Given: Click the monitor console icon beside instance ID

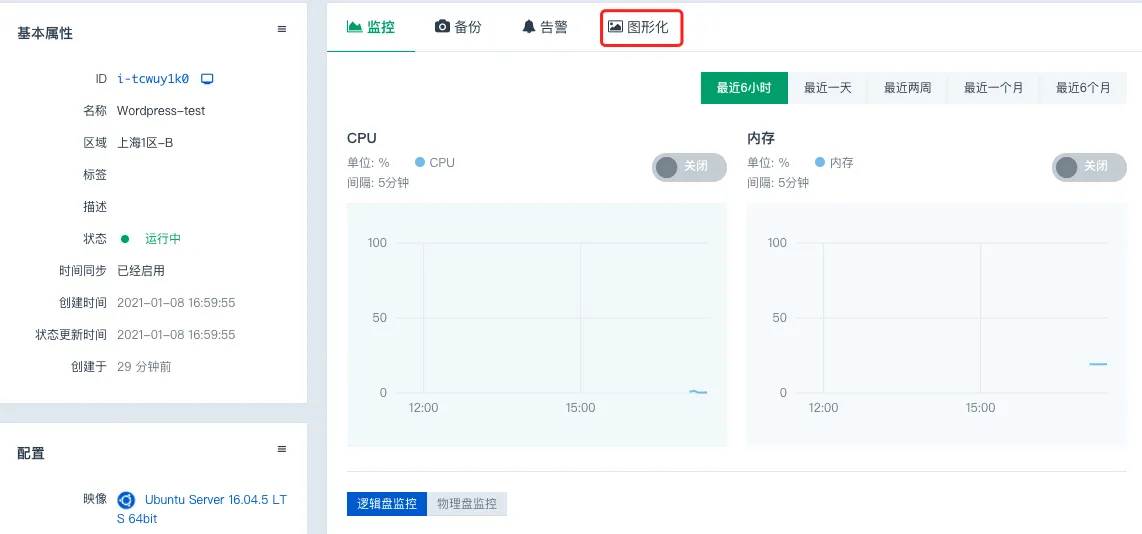Looking at the screenshot, I should pos(207,78).
